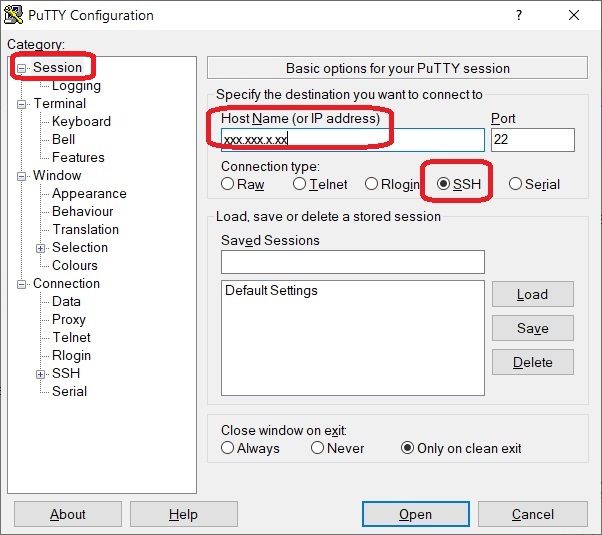Click the Host Name input field
The image size is (602, 535).
(x=352, y=140)
